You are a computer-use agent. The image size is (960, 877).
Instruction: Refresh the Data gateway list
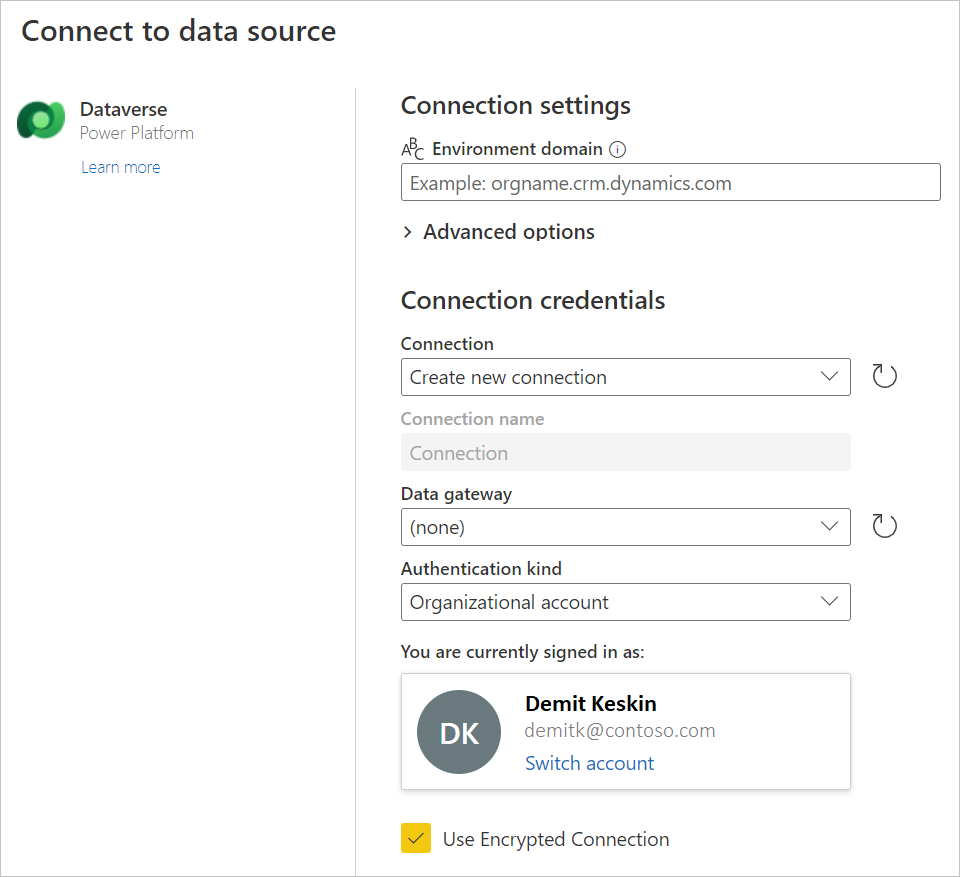click(x=884, y=527)
